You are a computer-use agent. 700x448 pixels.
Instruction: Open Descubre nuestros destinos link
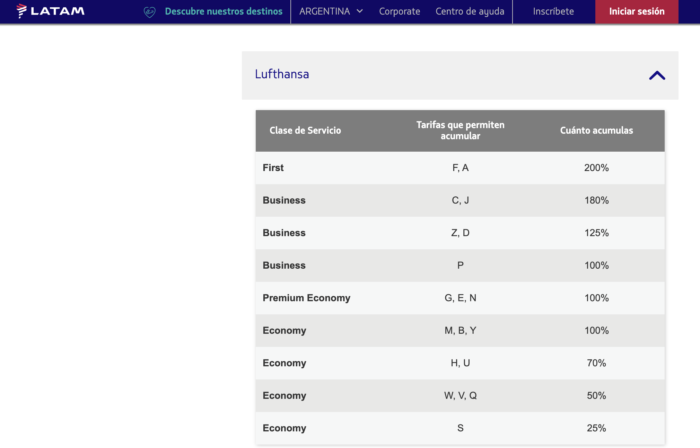(223, 11)
